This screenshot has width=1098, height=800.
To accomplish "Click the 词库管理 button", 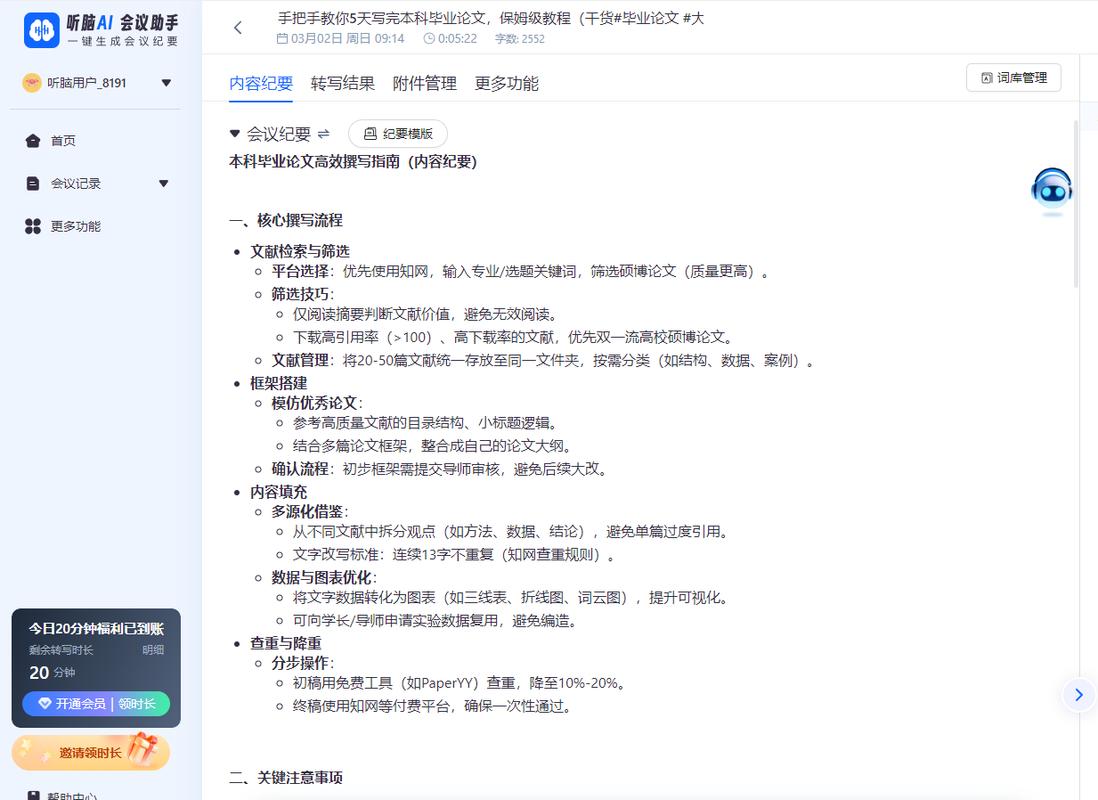I will [1013, 77].
